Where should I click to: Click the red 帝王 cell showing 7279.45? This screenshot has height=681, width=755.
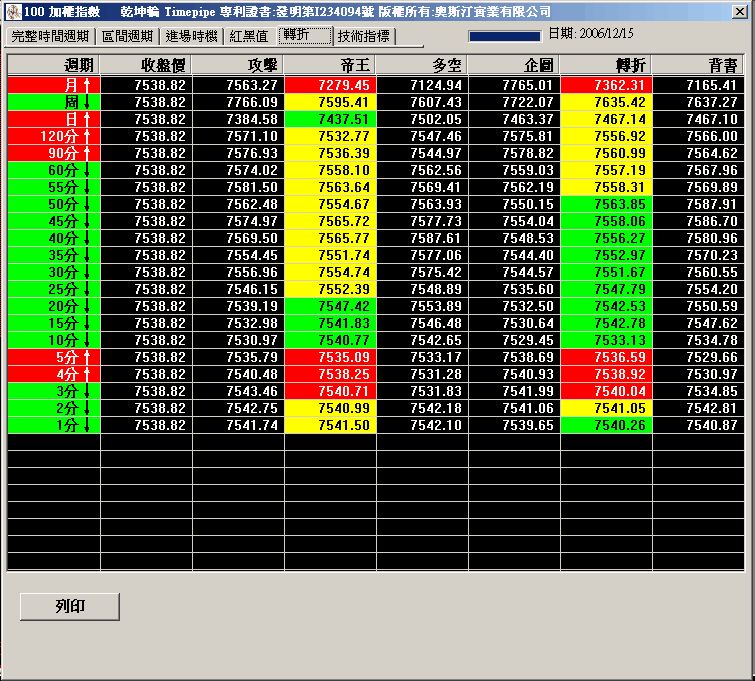(330, 85)
